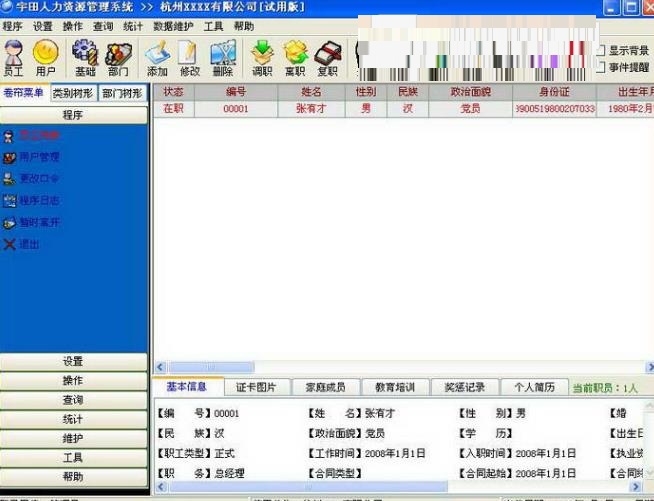Sort by the 编号 column header
This screenshot has height=501, width=654.
(236, 92)
